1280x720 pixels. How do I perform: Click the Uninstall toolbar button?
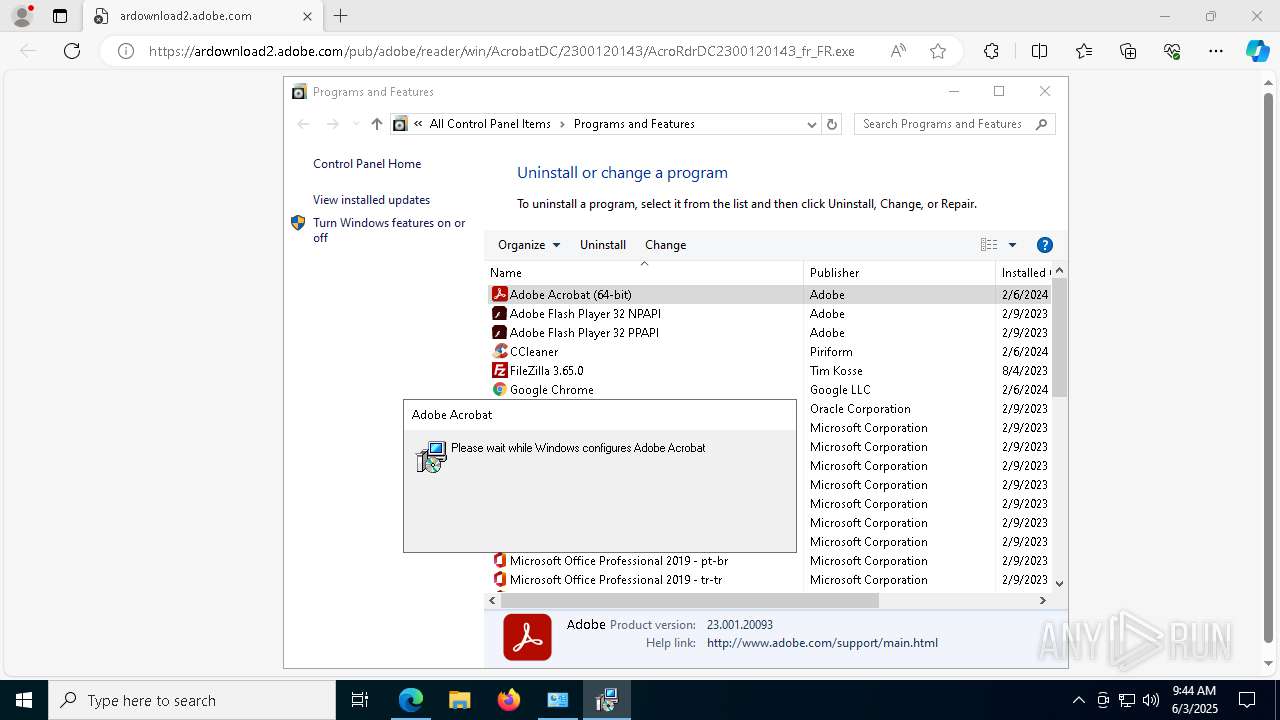click(x=603, y=245)
